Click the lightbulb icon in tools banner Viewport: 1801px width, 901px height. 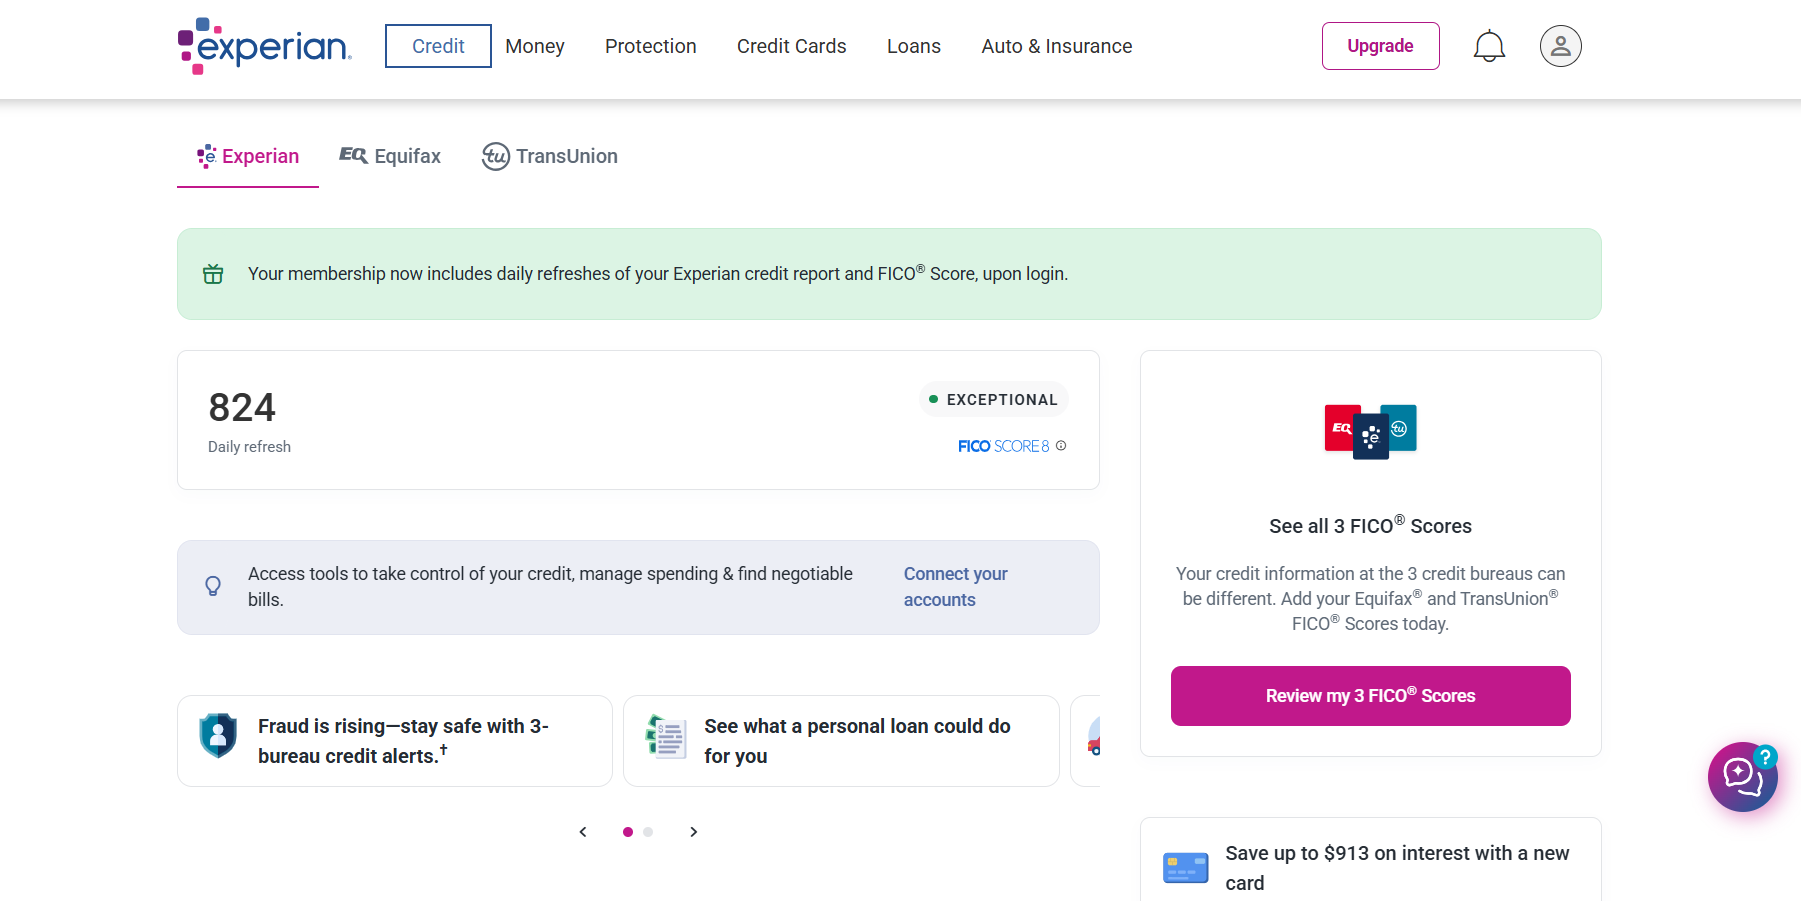coord(213,586)
